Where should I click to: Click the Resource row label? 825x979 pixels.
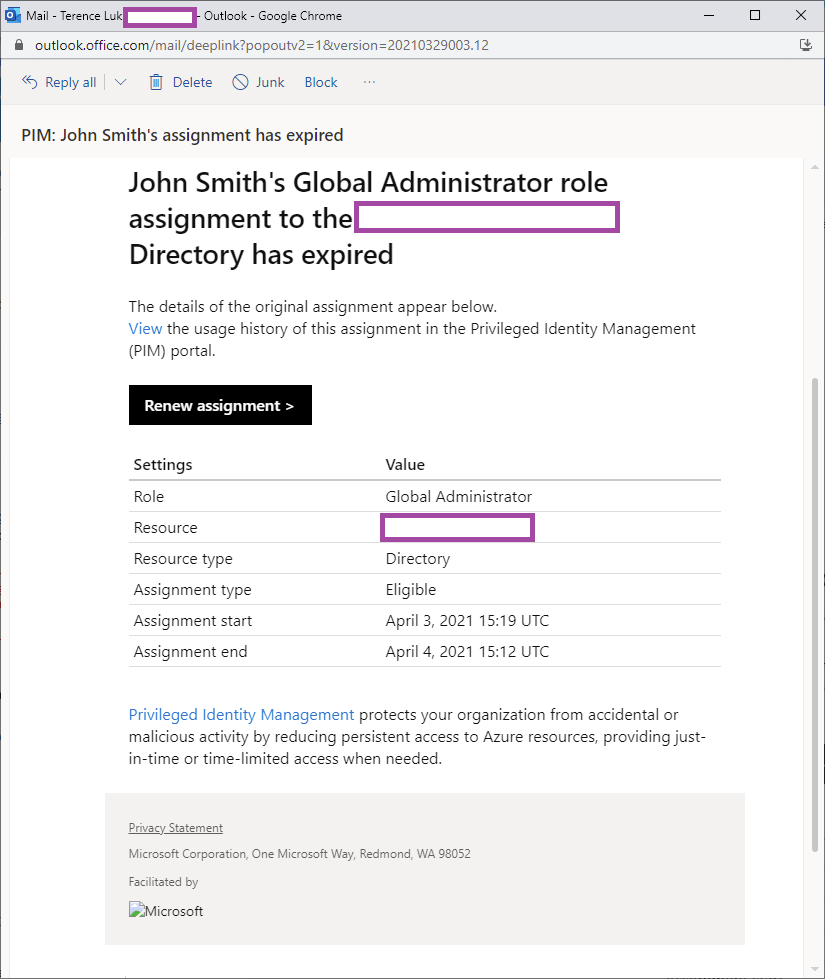pyautogui.click(x=165, y=528)
